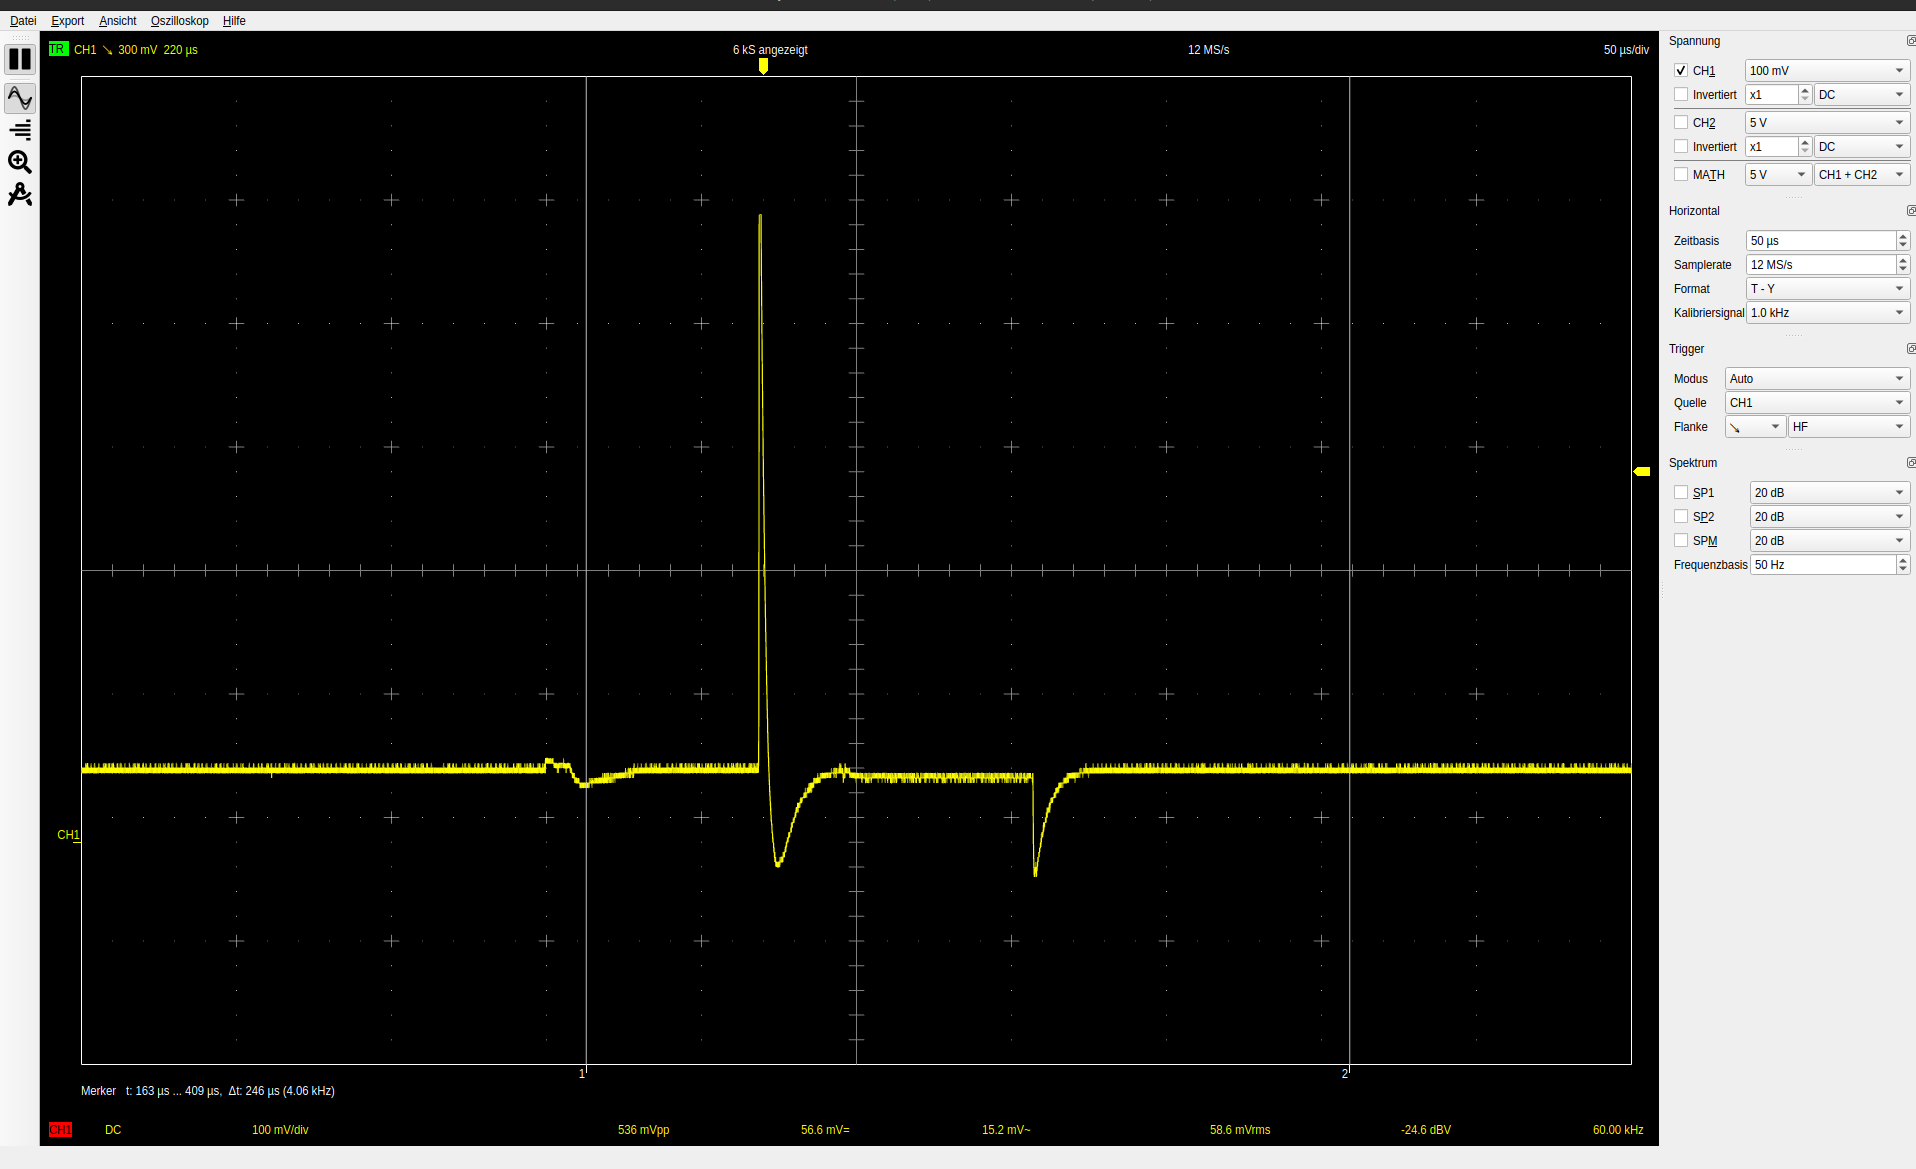Screen dimensions: 1916x1169
Task: Click the Samplerate 12 MS/s field
Action: click(x=1821, y=265)
